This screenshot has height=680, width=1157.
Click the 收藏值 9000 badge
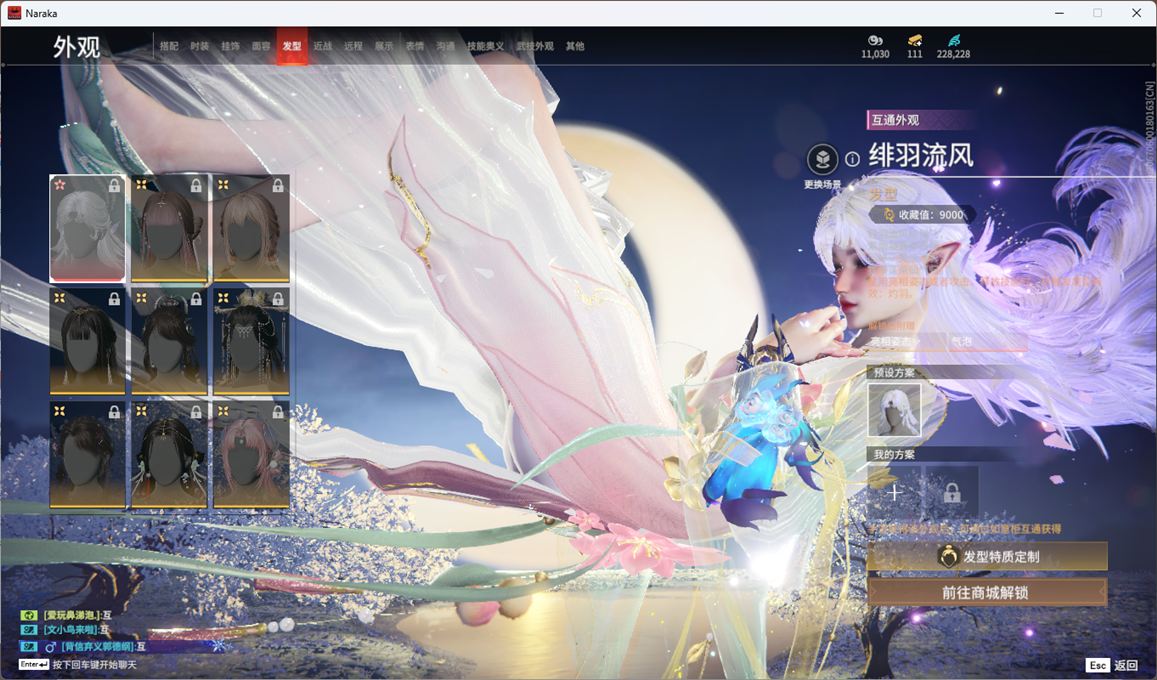tap(923, 215)
